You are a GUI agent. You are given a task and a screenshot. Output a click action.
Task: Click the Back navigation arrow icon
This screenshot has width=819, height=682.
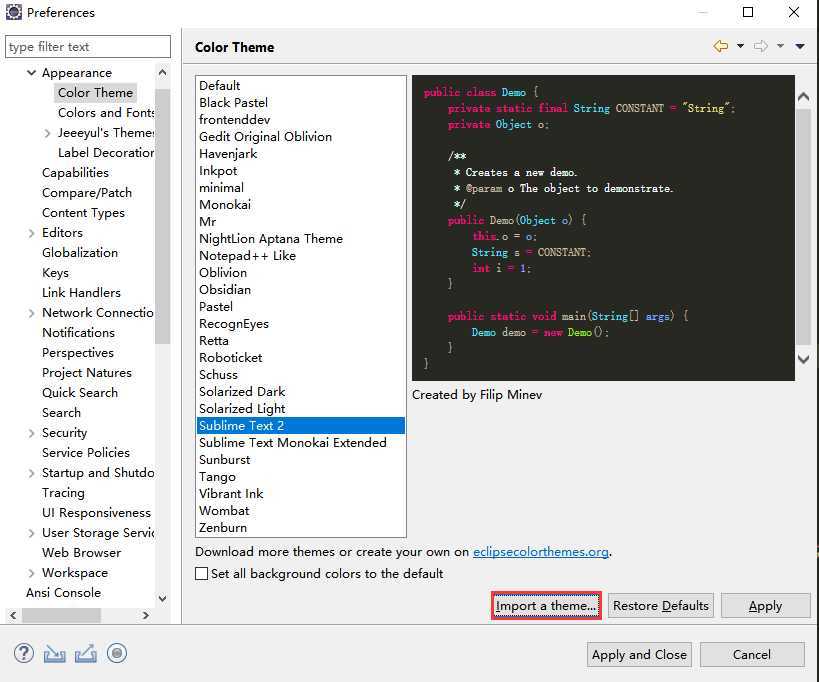[721, 46]
